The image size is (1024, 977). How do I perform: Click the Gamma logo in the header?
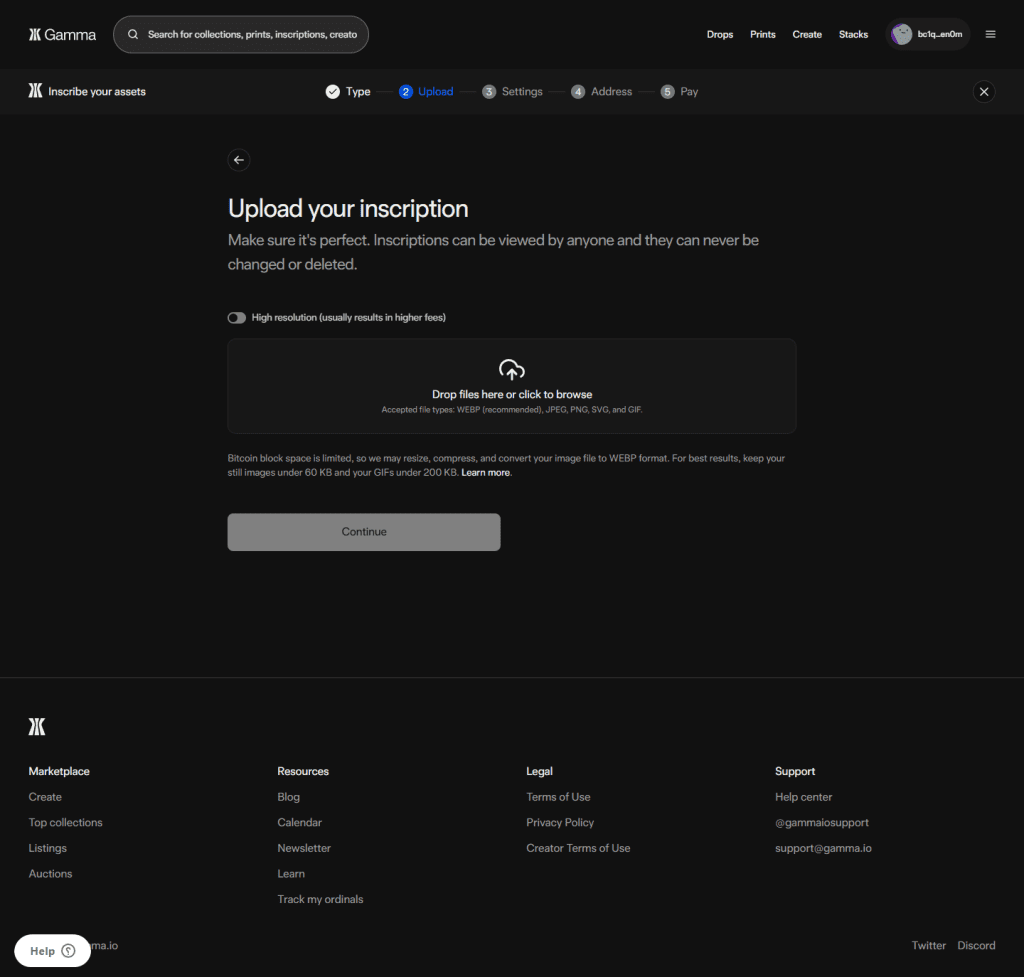coord(62,34)
